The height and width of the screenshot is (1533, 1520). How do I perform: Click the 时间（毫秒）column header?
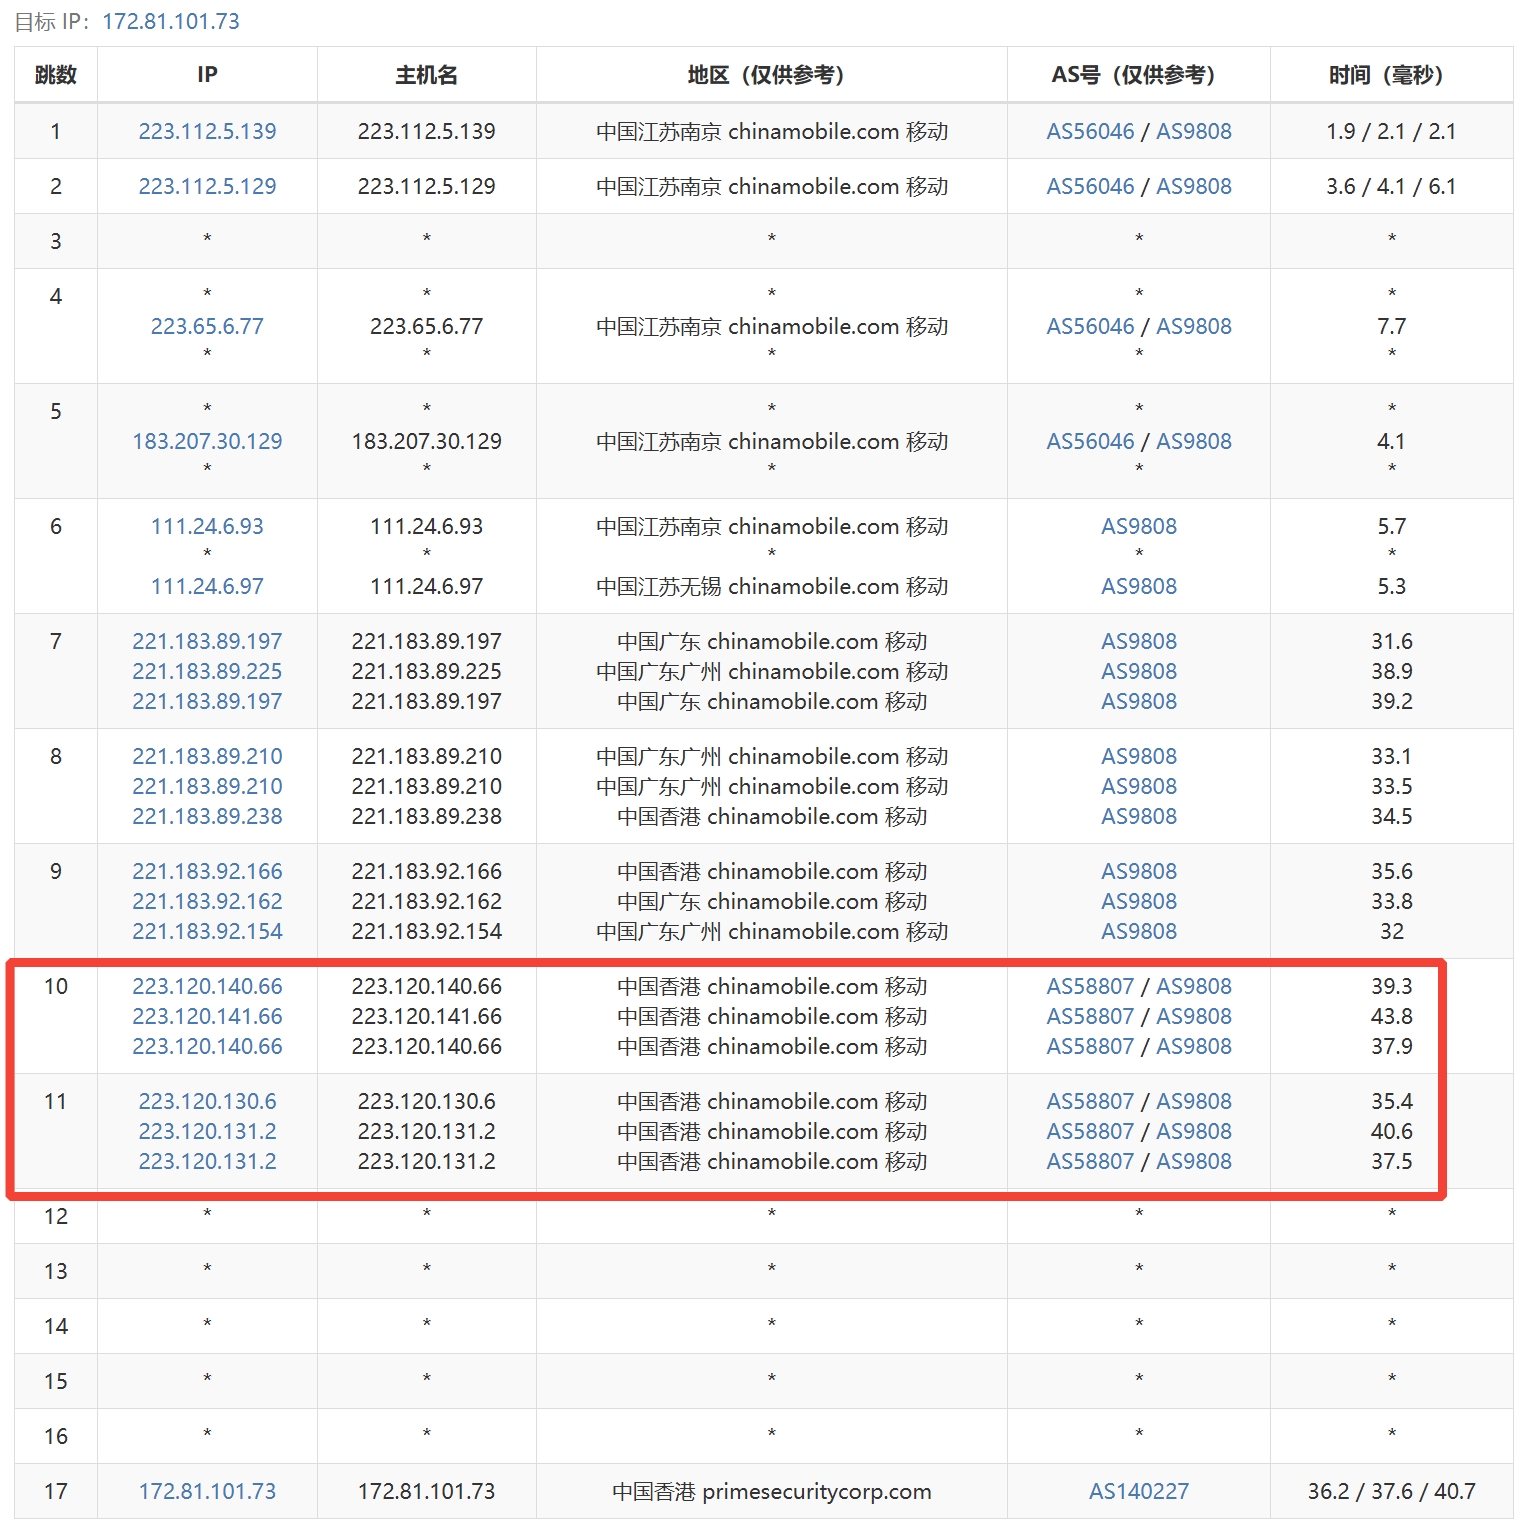click(x=1390, y=75)
